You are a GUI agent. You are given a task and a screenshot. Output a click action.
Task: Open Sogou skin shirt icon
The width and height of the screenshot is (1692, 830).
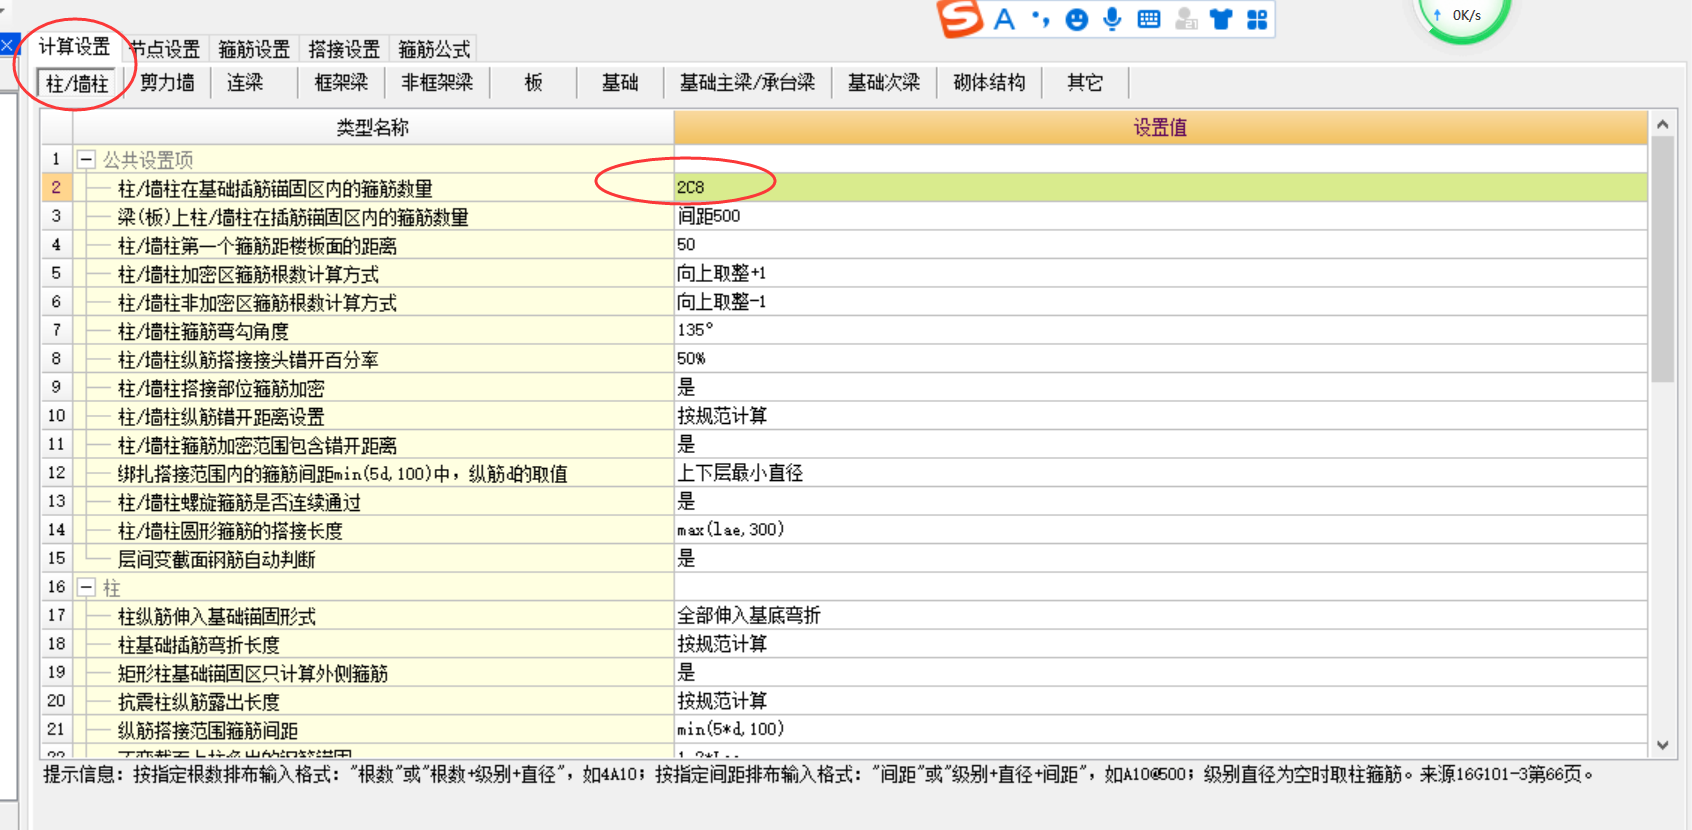1221,19
